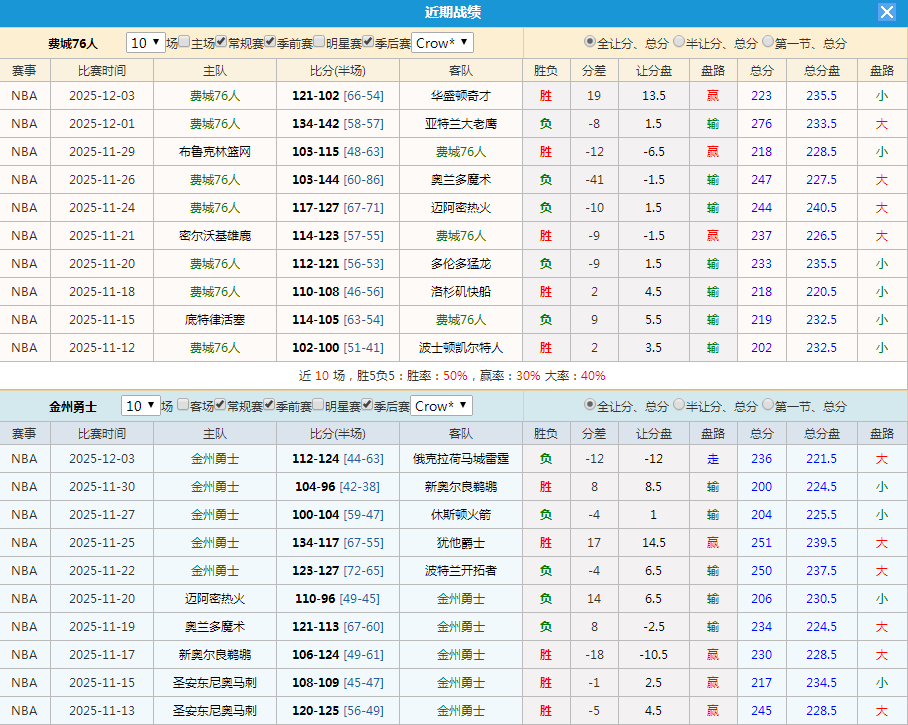Viewport: 908px width, 725px height.
Task: Click the 俄克拉荷马城雷霆 away team link
Action: [461, 458]
